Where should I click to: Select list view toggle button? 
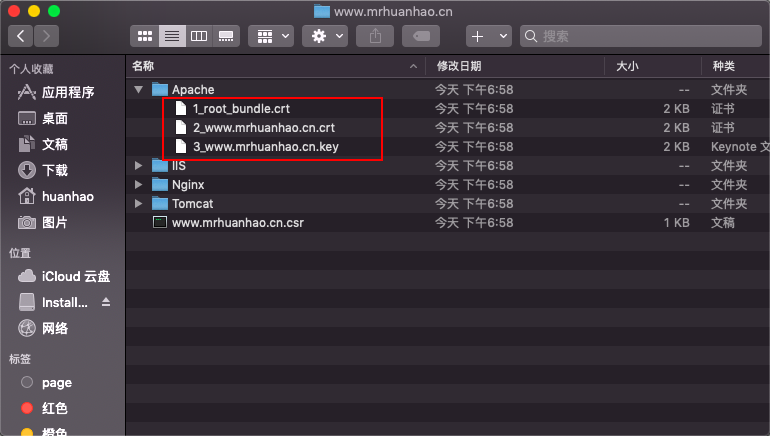click(172, 36)
